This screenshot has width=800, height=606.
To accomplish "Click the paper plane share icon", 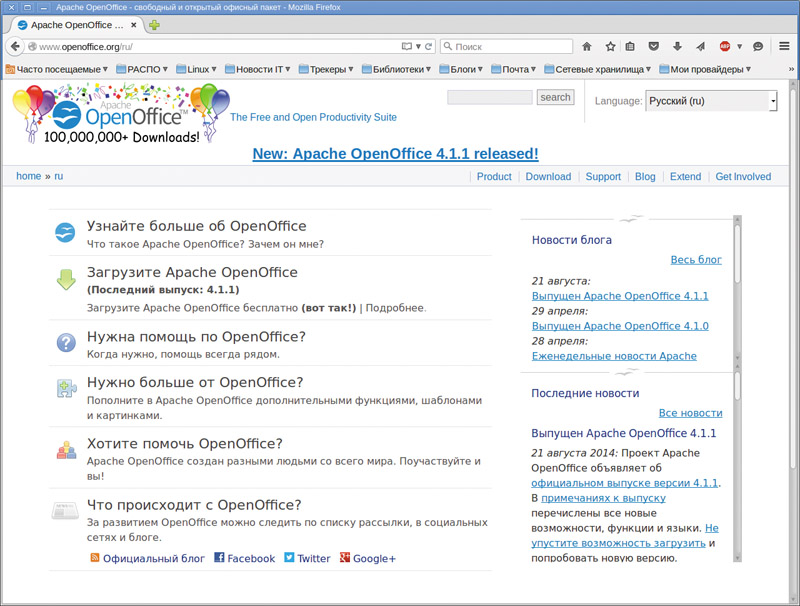I will (x=701, y=46).
